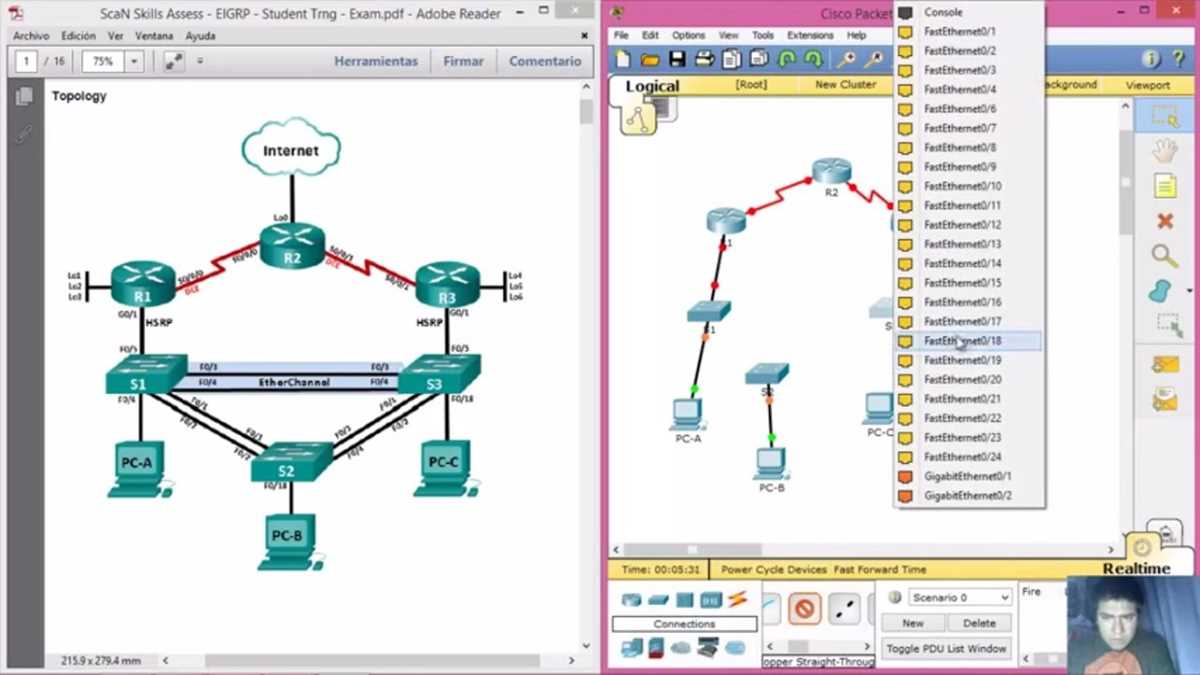Open the 75% zoom dropdown in Adobe Reader
The height and width of the screenshot is (675, 1200).
pos(112,61)
